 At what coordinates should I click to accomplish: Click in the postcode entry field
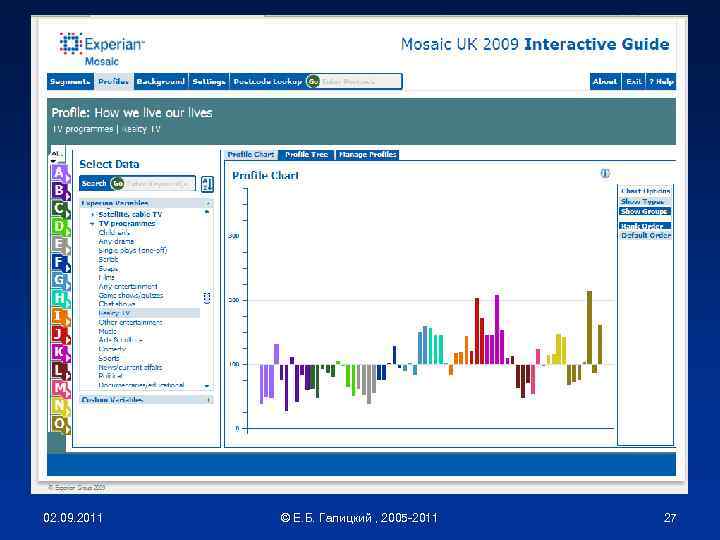click(x=360, y=82)
